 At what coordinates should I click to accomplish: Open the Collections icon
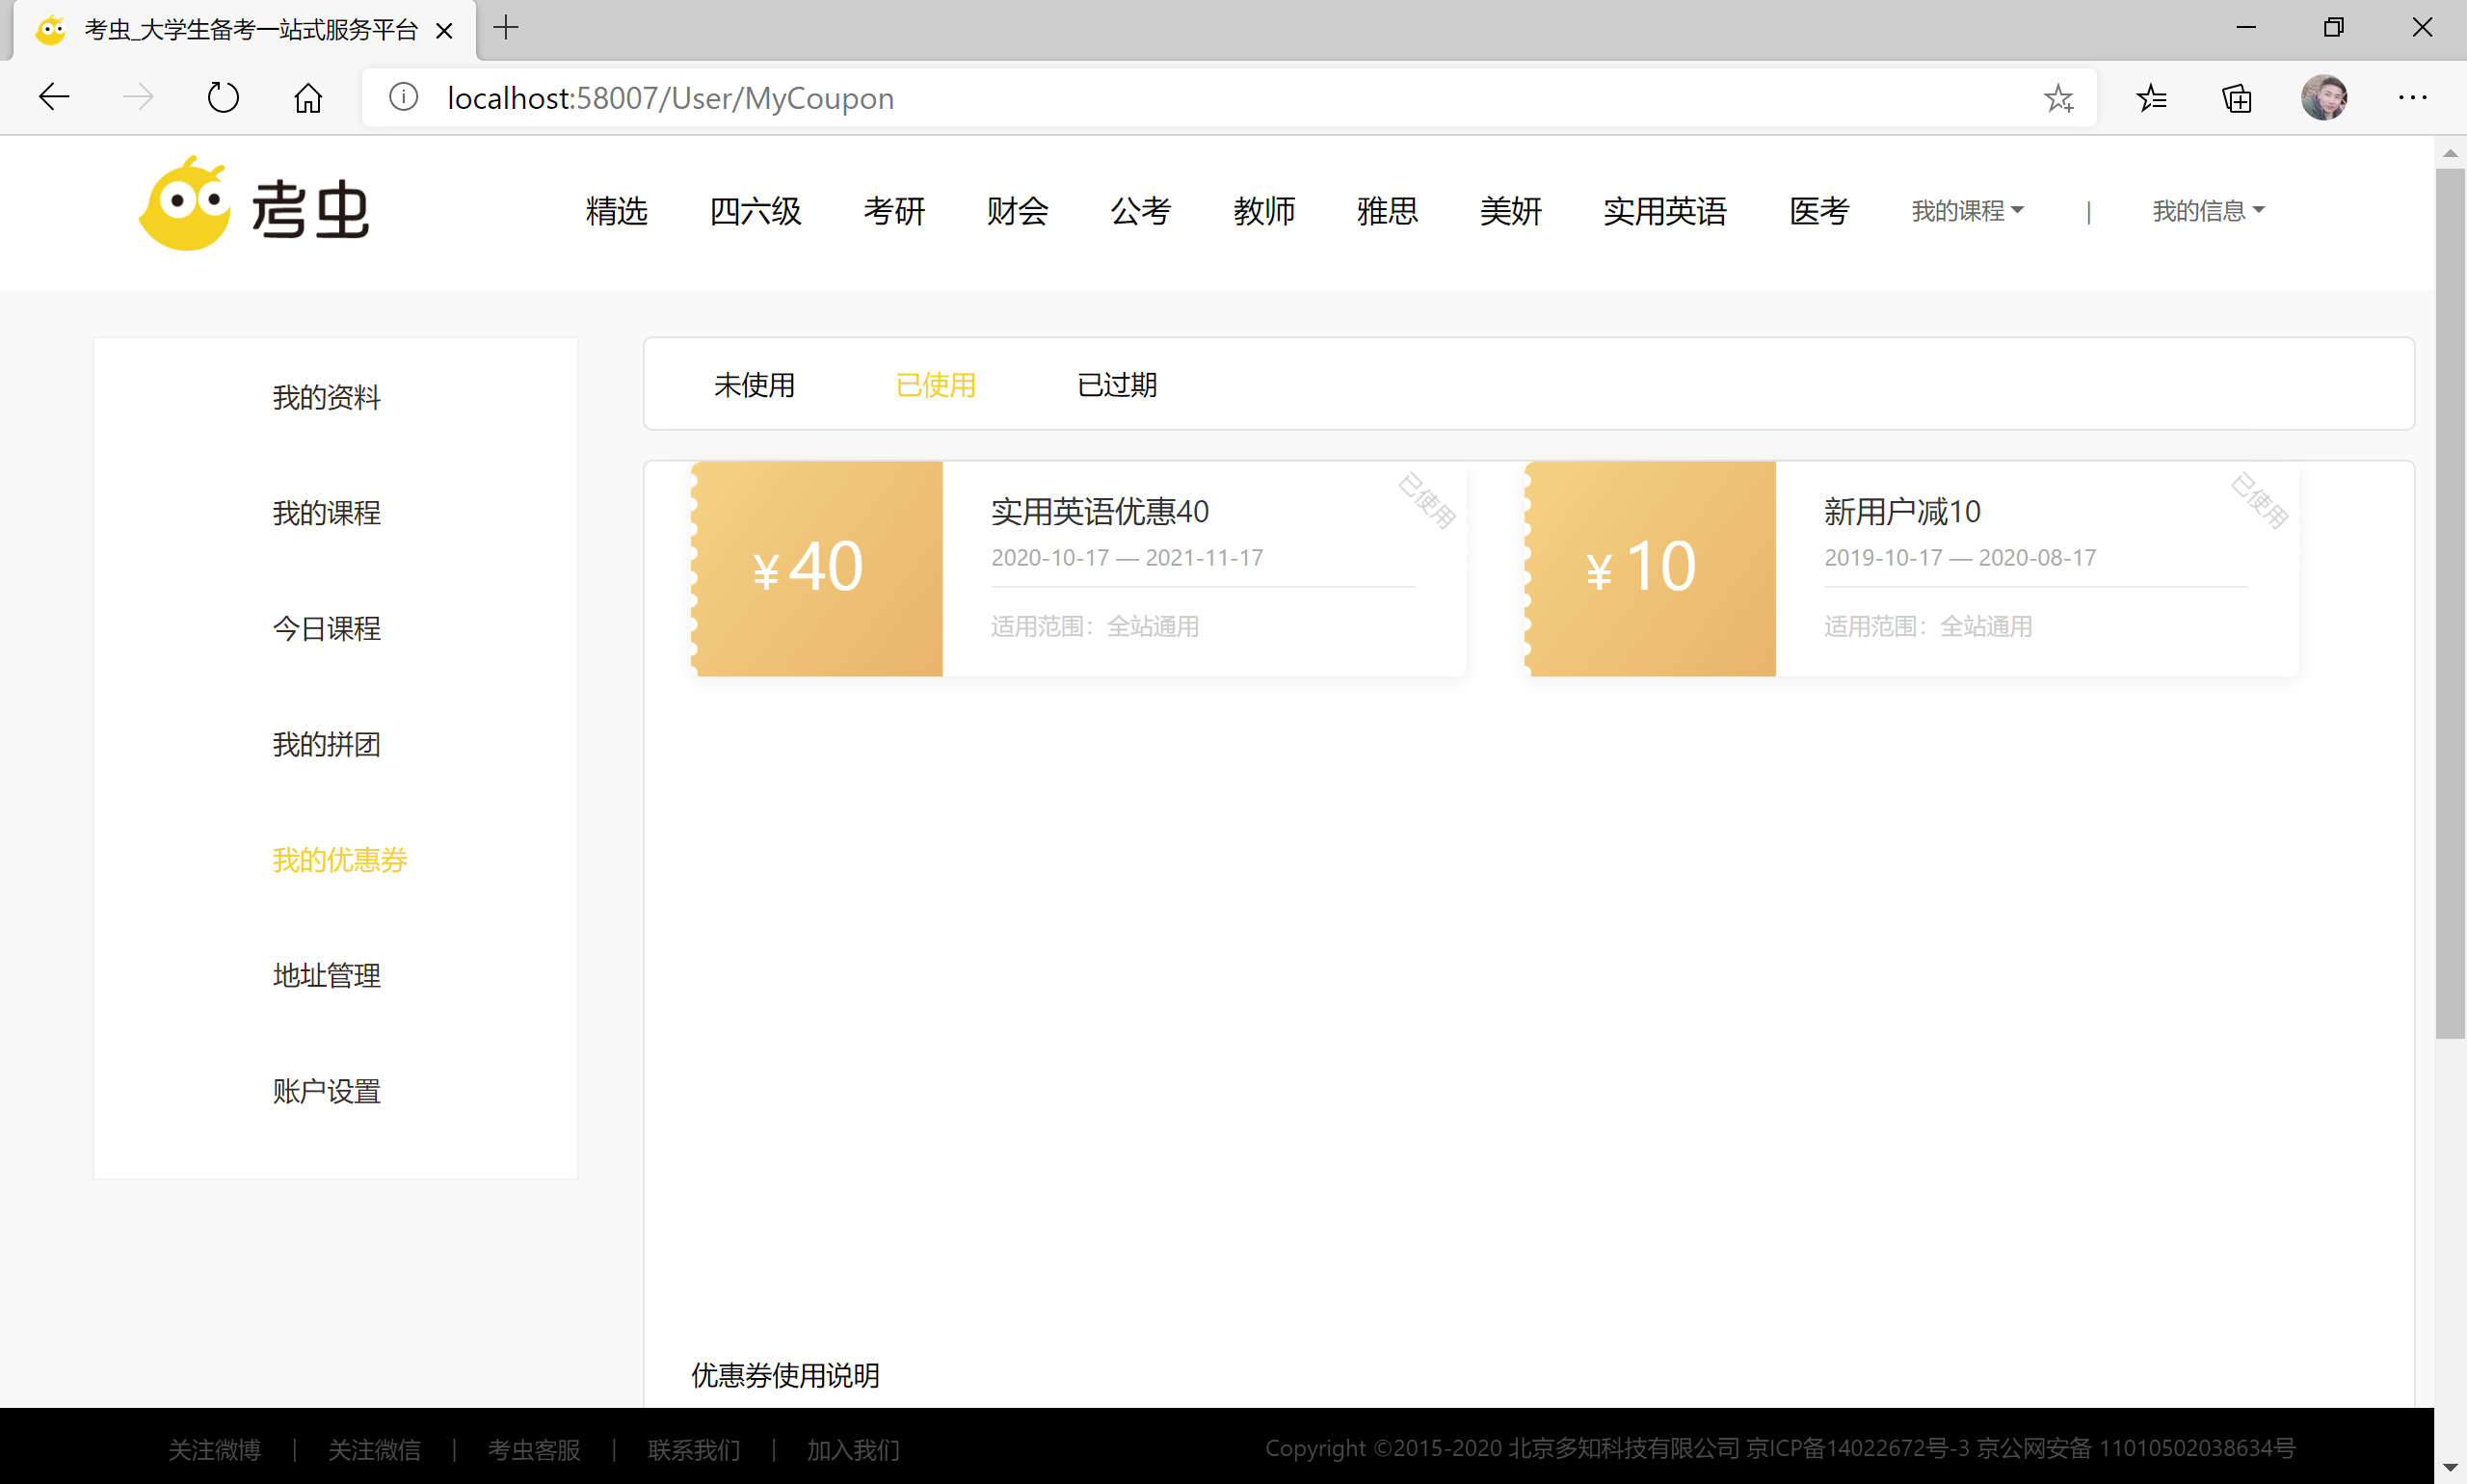(x=2237, y=98)
